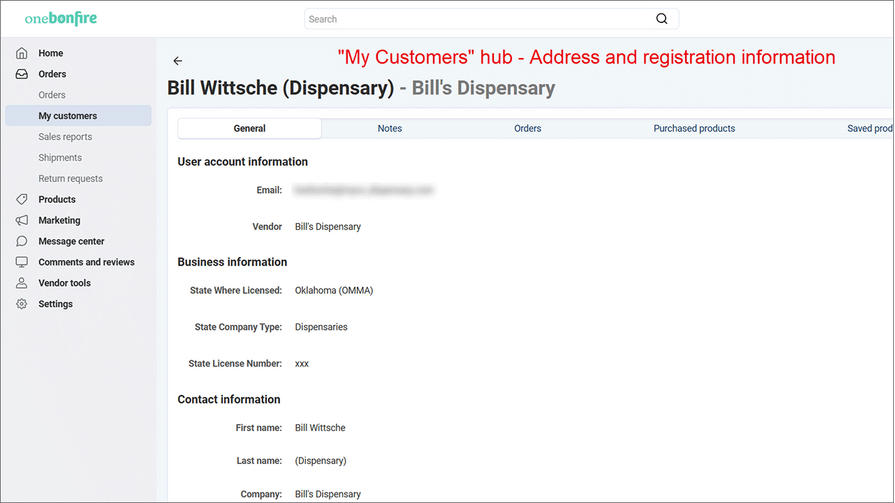Click into the Search input field

click(x=480, y=19)
